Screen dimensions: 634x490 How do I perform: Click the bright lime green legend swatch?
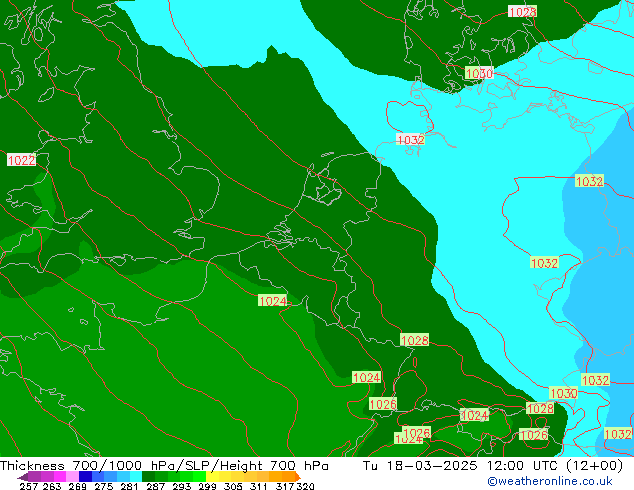tap(199, 476)
